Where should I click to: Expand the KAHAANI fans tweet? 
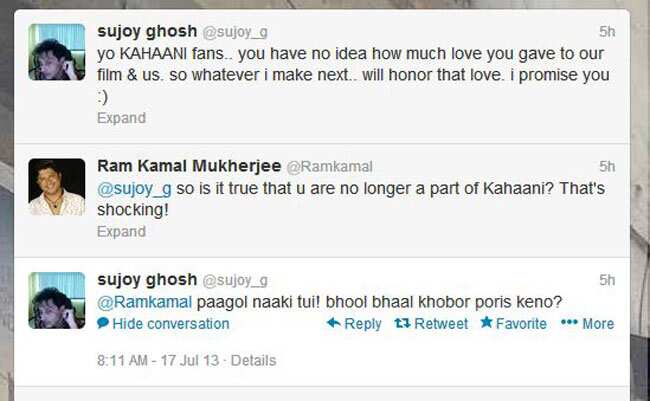click(121, 118)
